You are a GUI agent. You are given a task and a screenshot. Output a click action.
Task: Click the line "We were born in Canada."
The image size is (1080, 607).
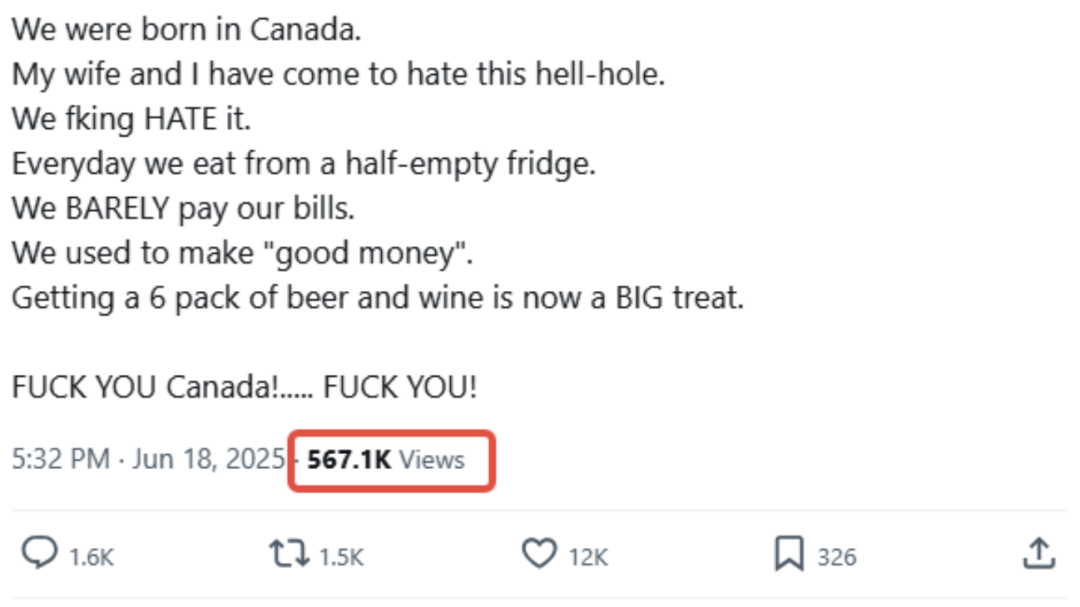[187, 30]
